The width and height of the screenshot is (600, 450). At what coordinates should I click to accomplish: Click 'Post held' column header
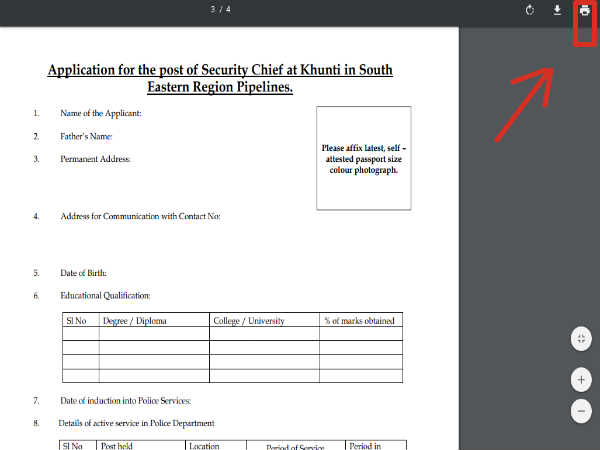(117, 446)
